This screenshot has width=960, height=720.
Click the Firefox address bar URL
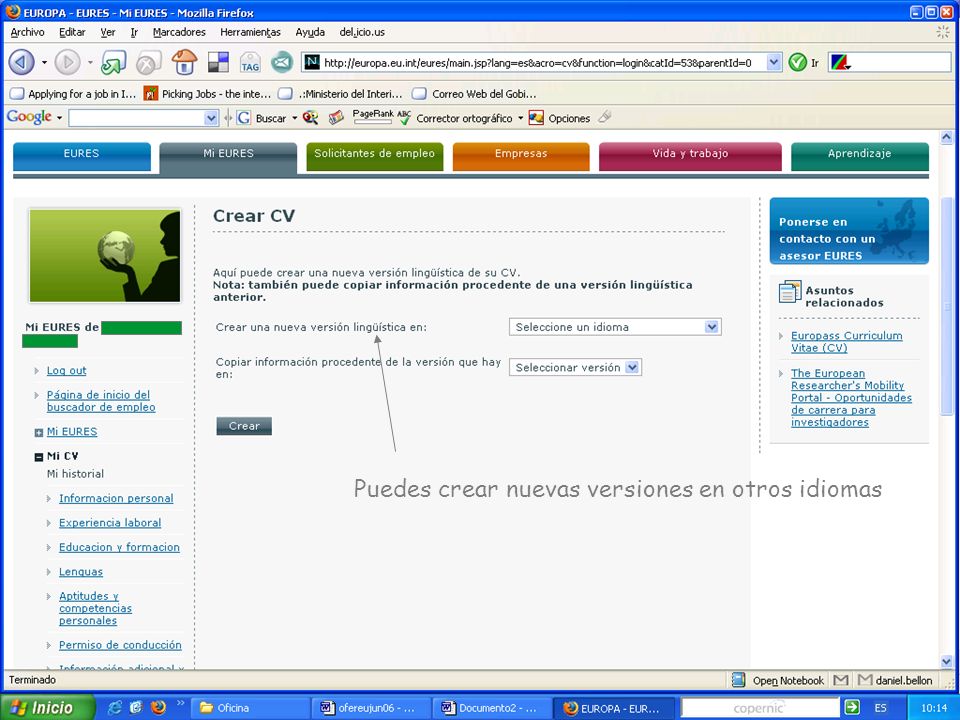tap(537, 62)
